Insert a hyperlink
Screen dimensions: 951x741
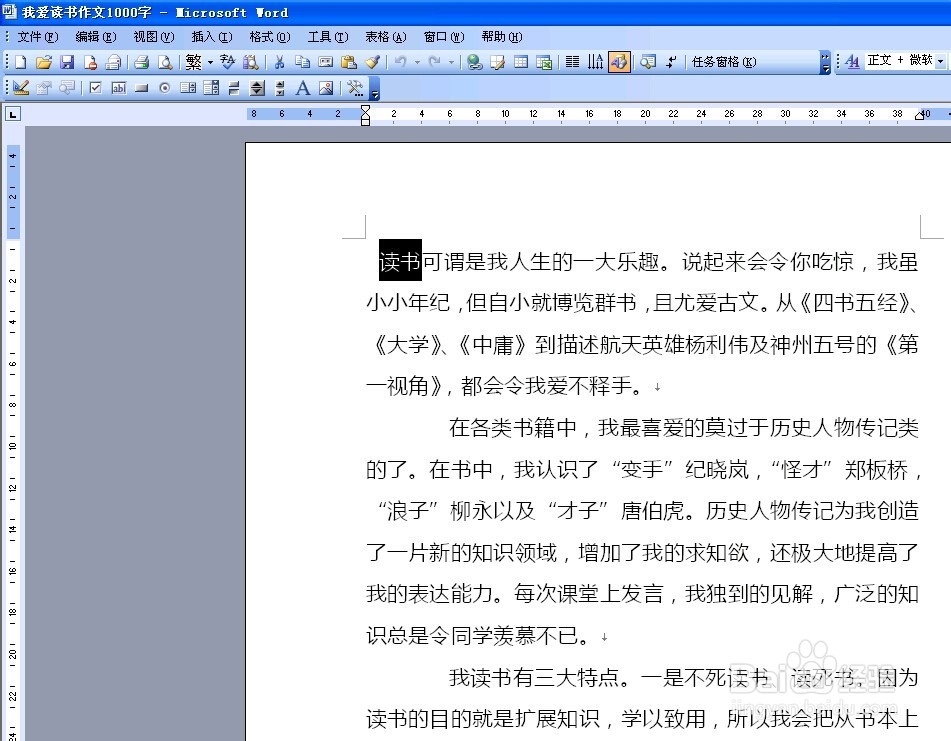474,61
